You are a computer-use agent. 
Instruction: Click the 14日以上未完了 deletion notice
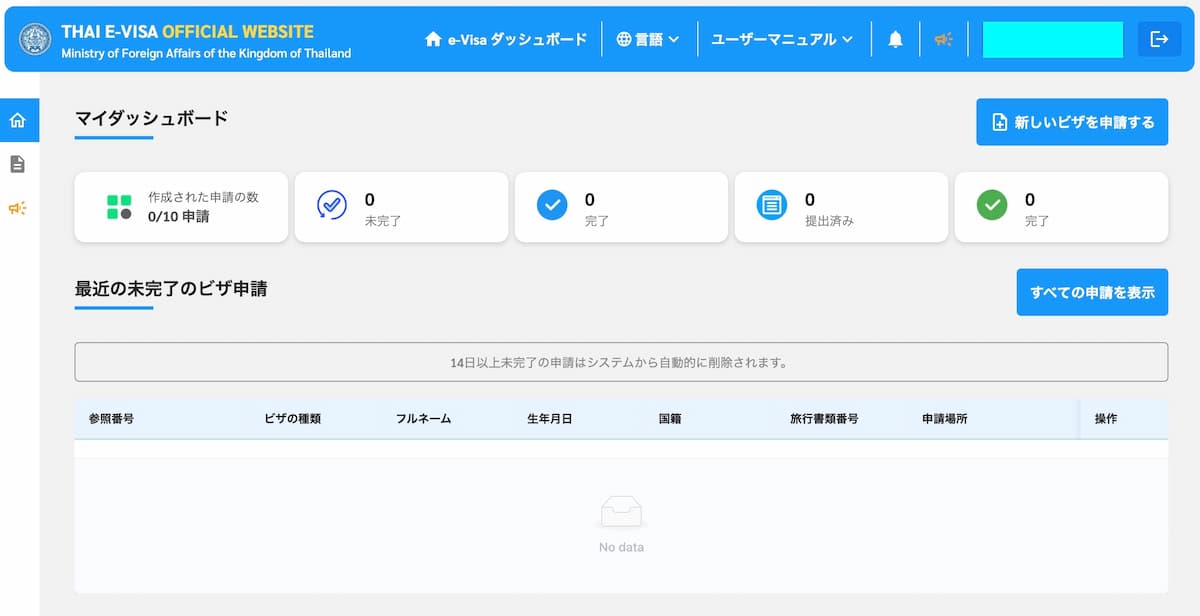pyautogui.click(x=621, y=362)
